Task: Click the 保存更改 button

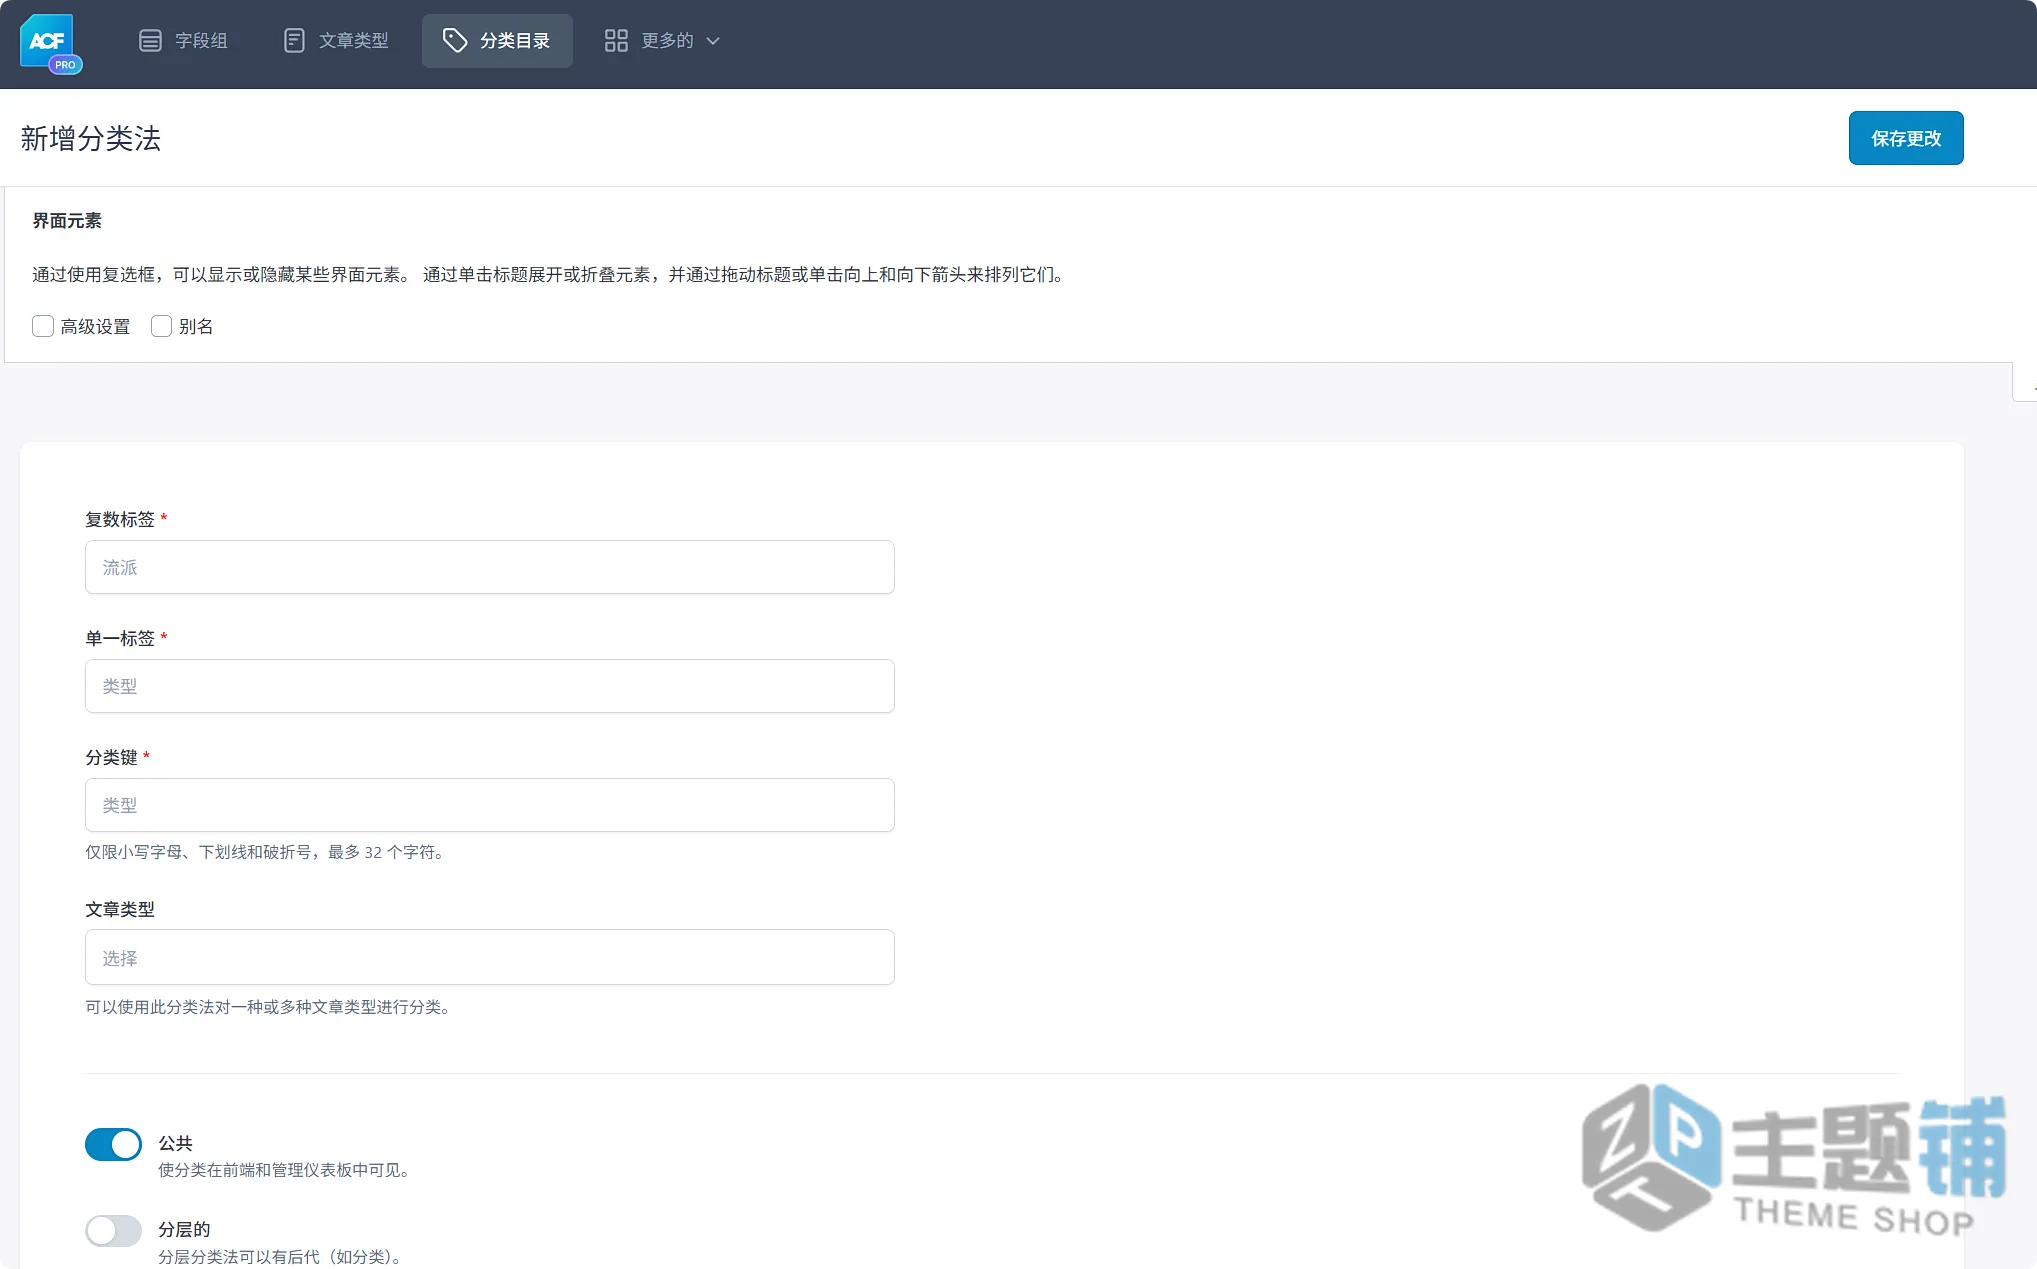Action: (x=1906, y=138)
